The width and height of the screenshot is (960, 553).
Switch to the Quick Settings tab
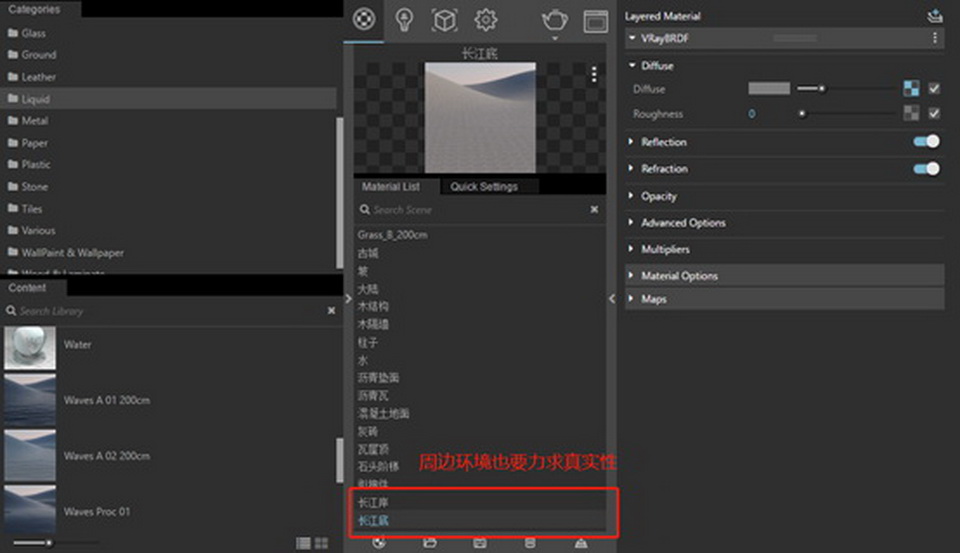click(x=484, y=186)
